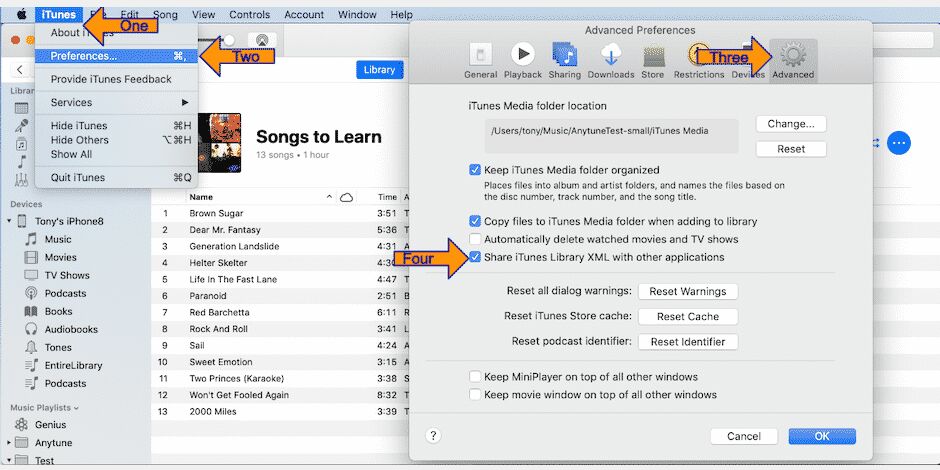Sort by the Name column
940x470 pixels.
pyautogui.click(x=201, y=197)
